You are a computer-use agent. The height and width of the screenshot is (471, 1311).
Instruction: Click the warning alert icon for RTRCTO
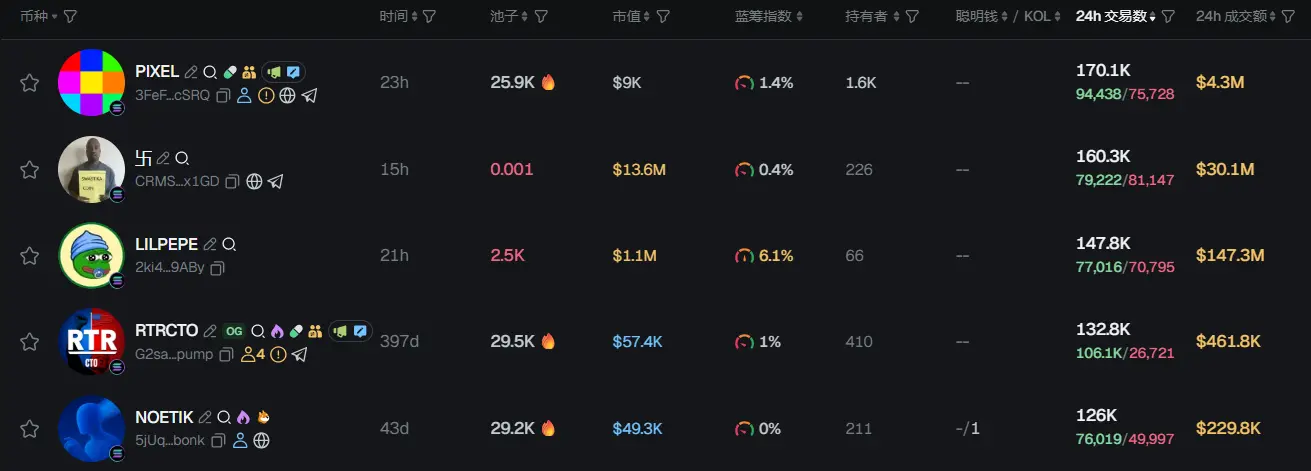click(278, 354)
